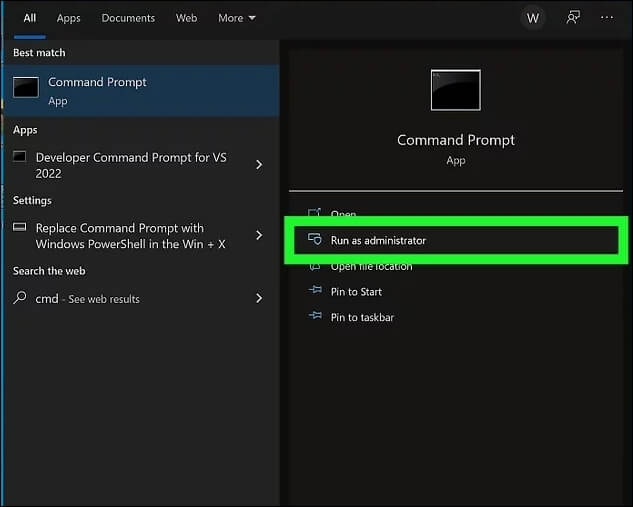The width and height of the screenshot is (633, 507).
Task: Click the Pin to Start pin icon
Action: [314, 292]
